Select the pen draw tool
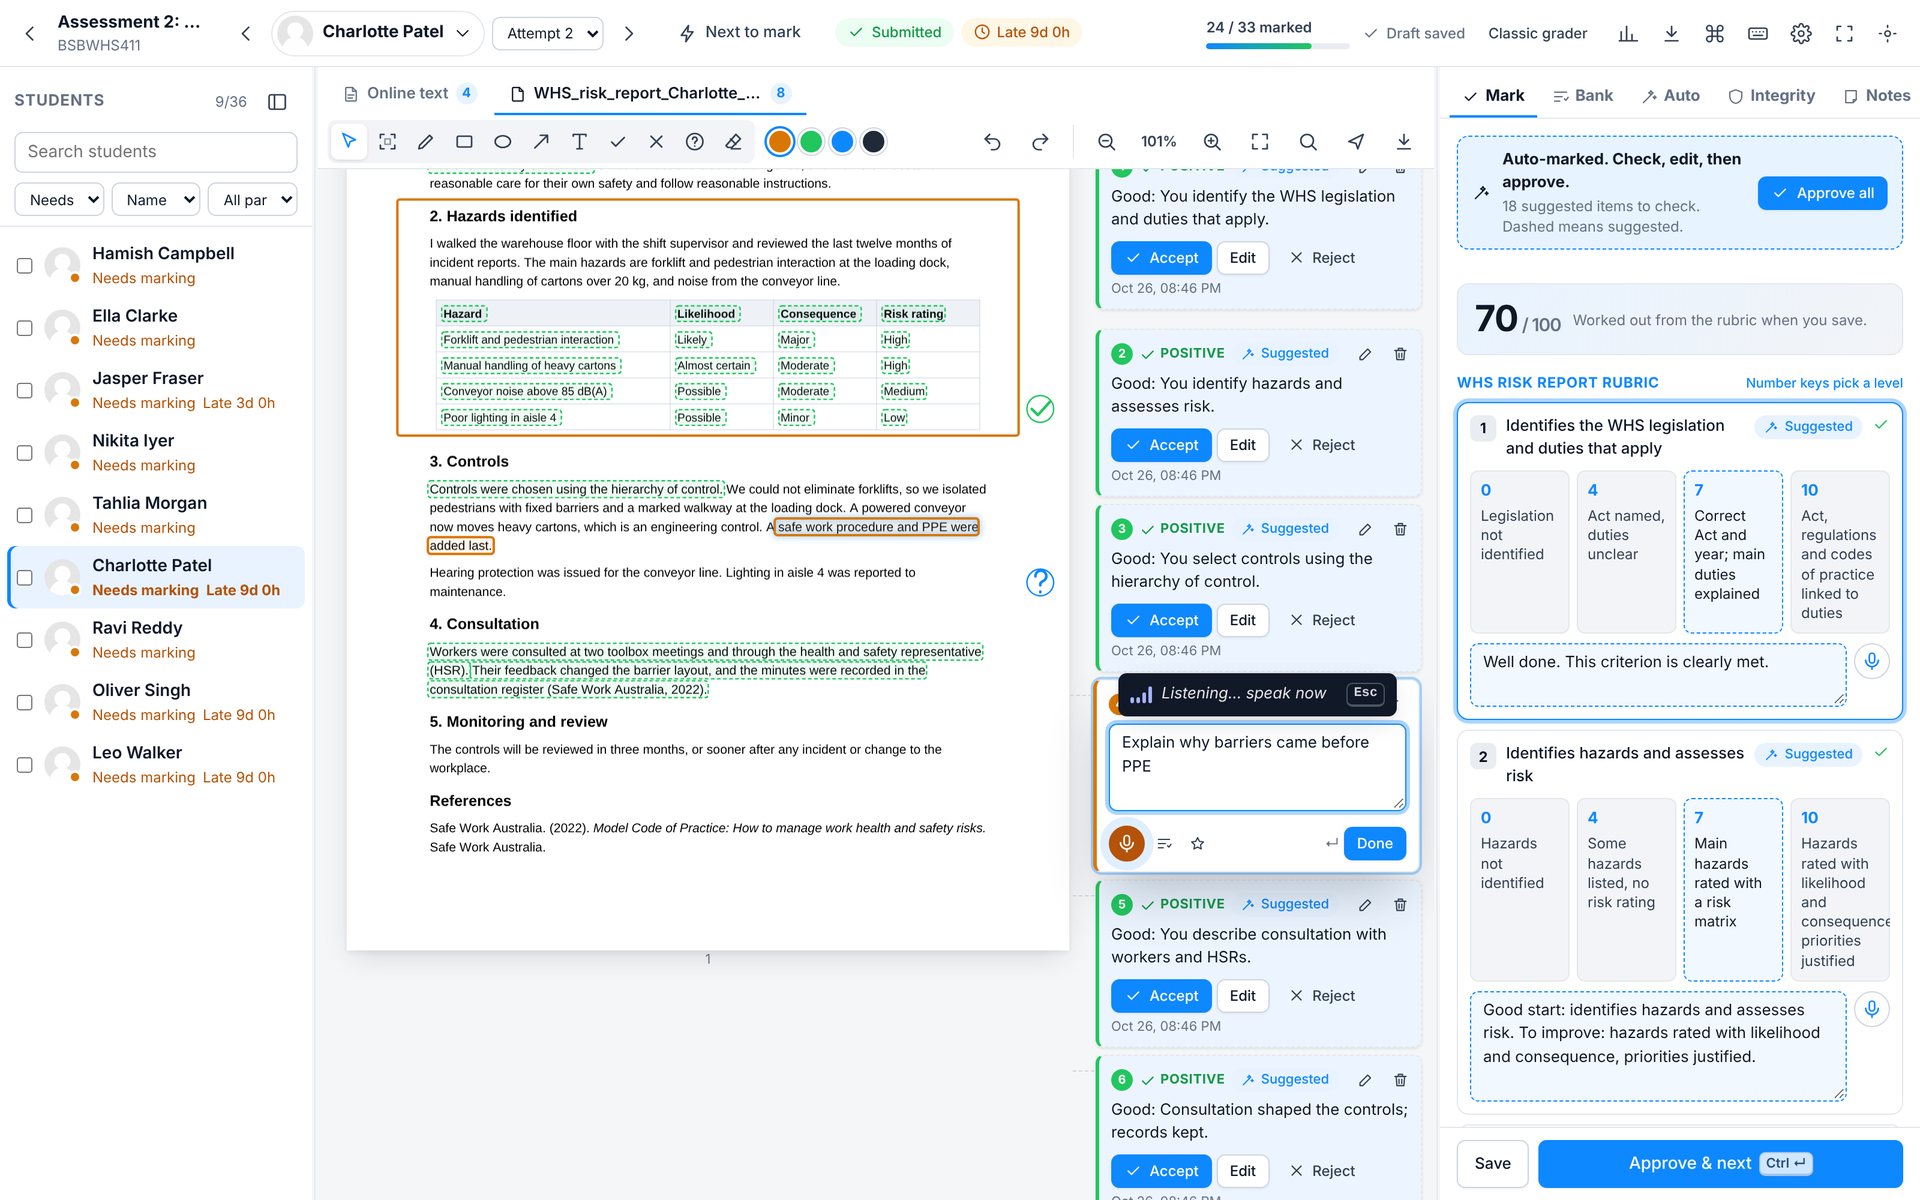This screenshot has height=1200, width=1920. [x=425, y=142]
